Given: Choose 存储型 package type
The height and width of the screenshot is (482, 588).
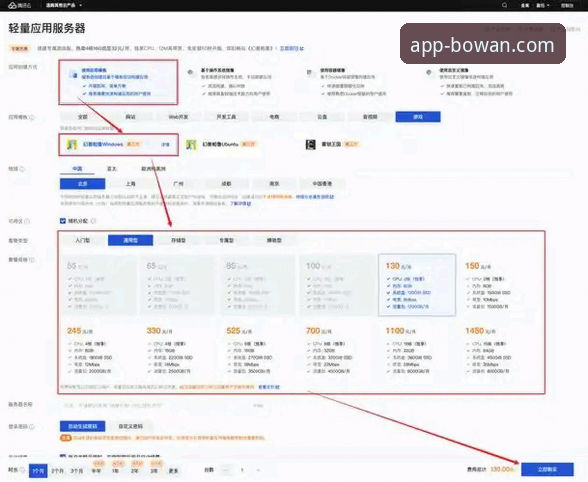Looking at the screenshot, I should coord(178,240).
